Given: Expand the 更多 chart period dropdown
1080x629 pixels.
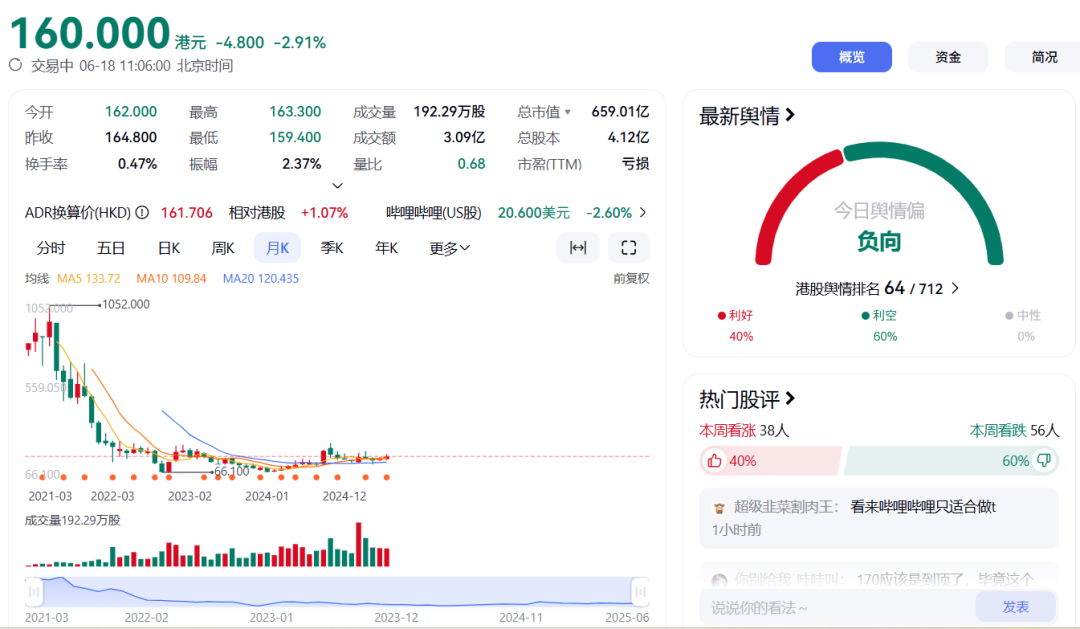Looking at the screenshot, I should pos(449,248).
